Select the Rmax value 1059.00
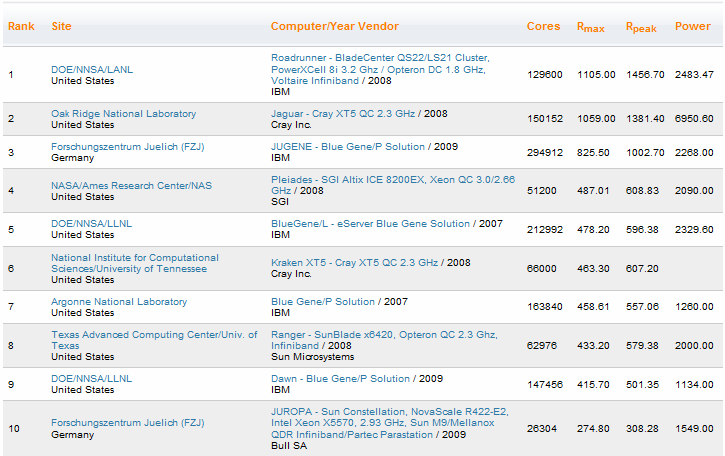 point(596,118)
